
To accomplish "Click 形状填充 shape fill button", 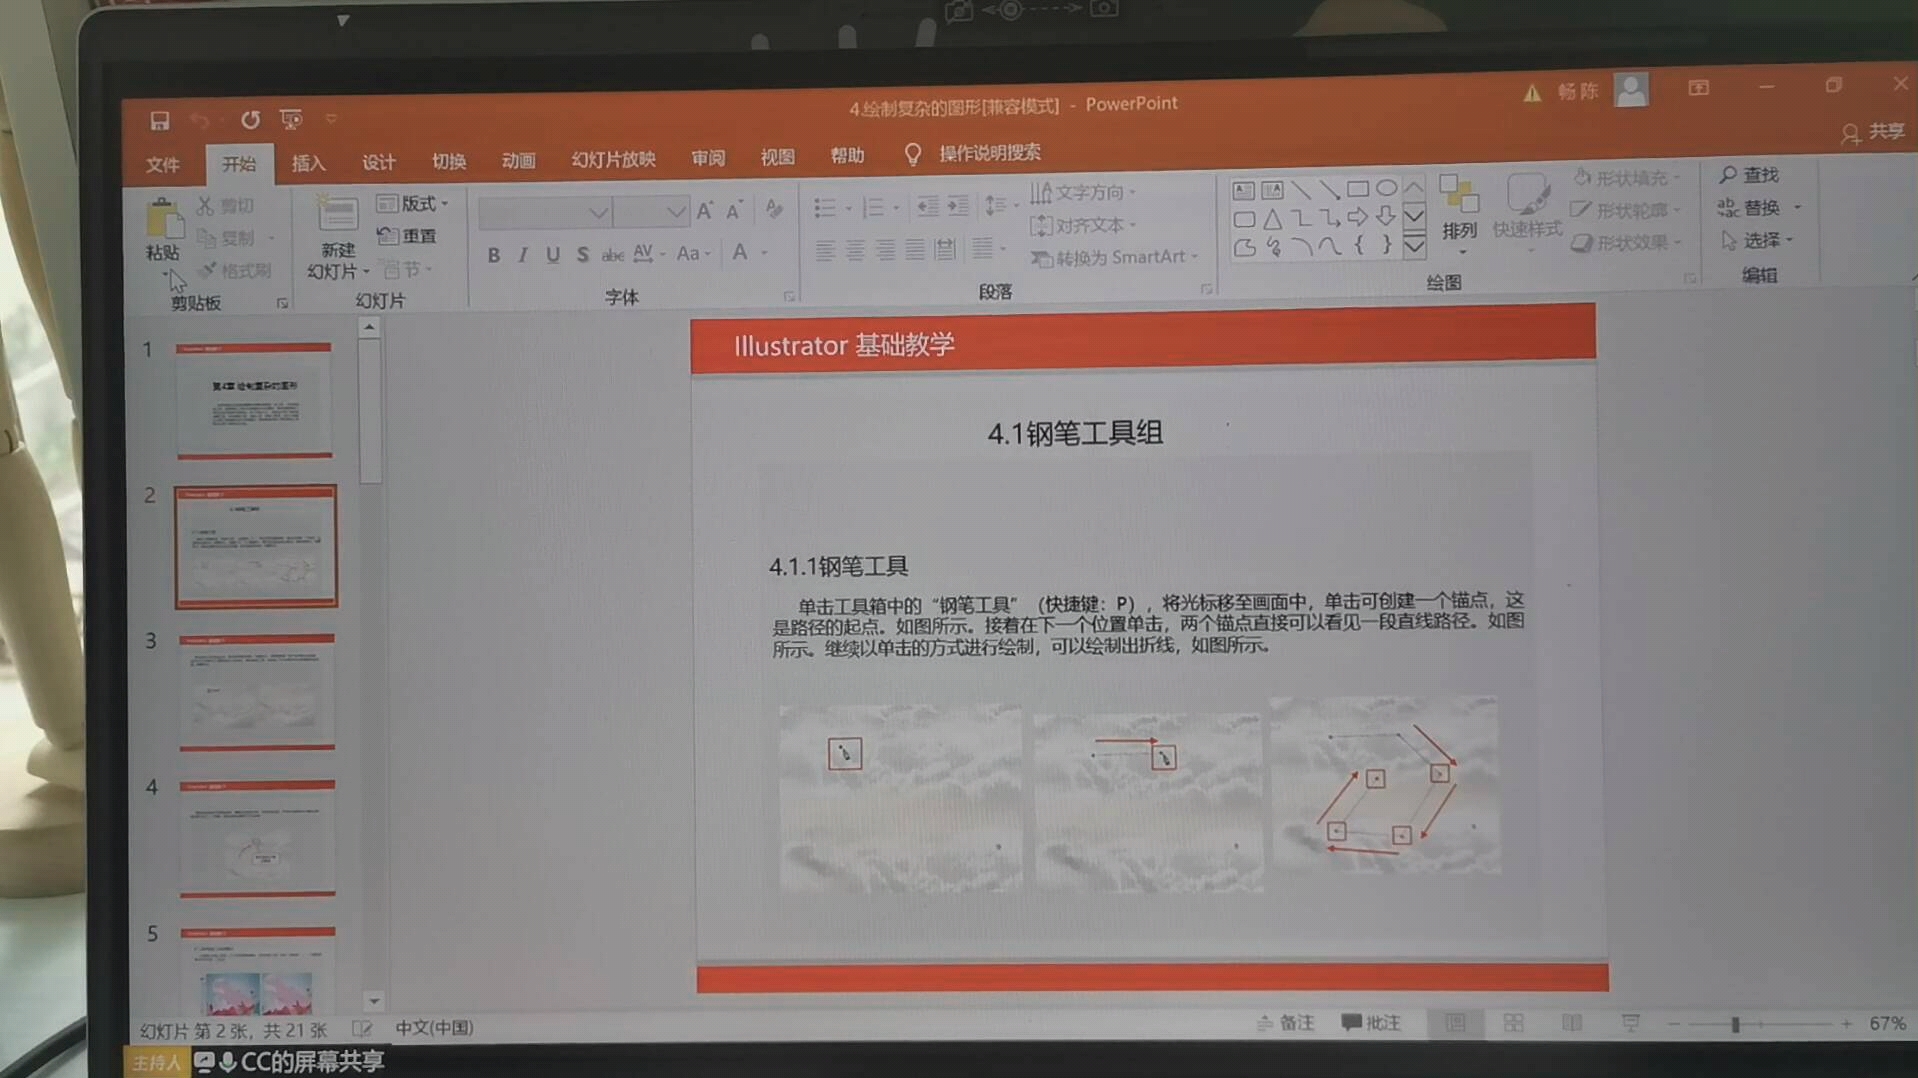I will pyautogui.click(x=1626, y=178).
